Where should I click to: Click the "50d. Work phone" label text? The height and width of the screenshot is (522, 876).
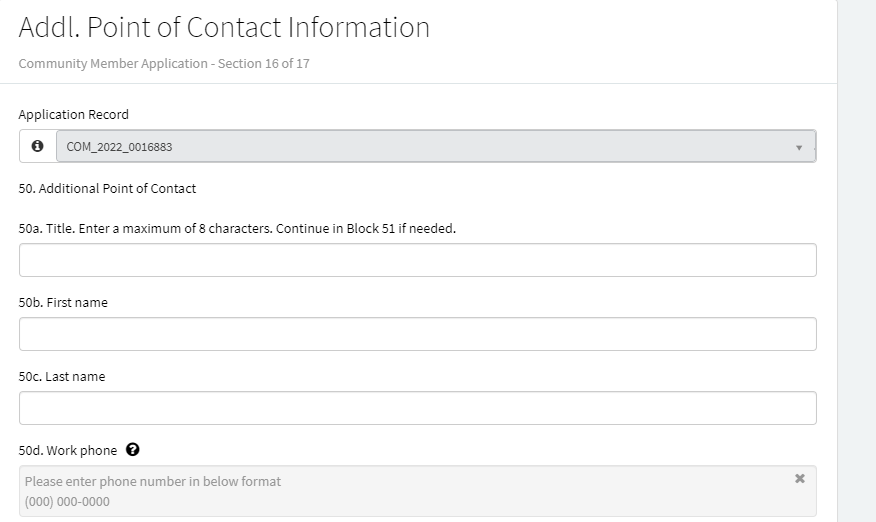67,450
